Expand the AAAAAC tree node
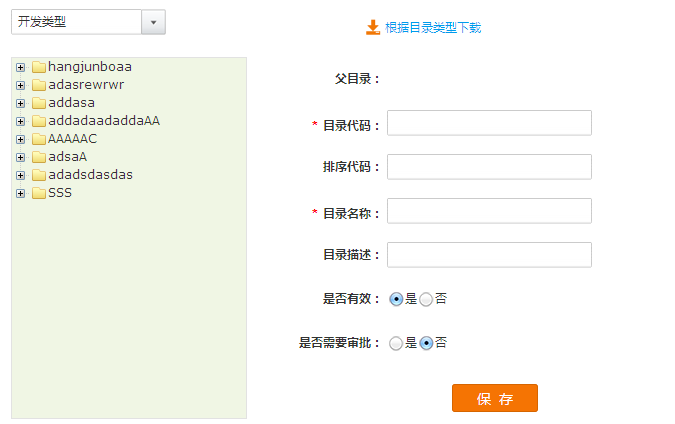The image size is (675, 424). coord(20,139)
